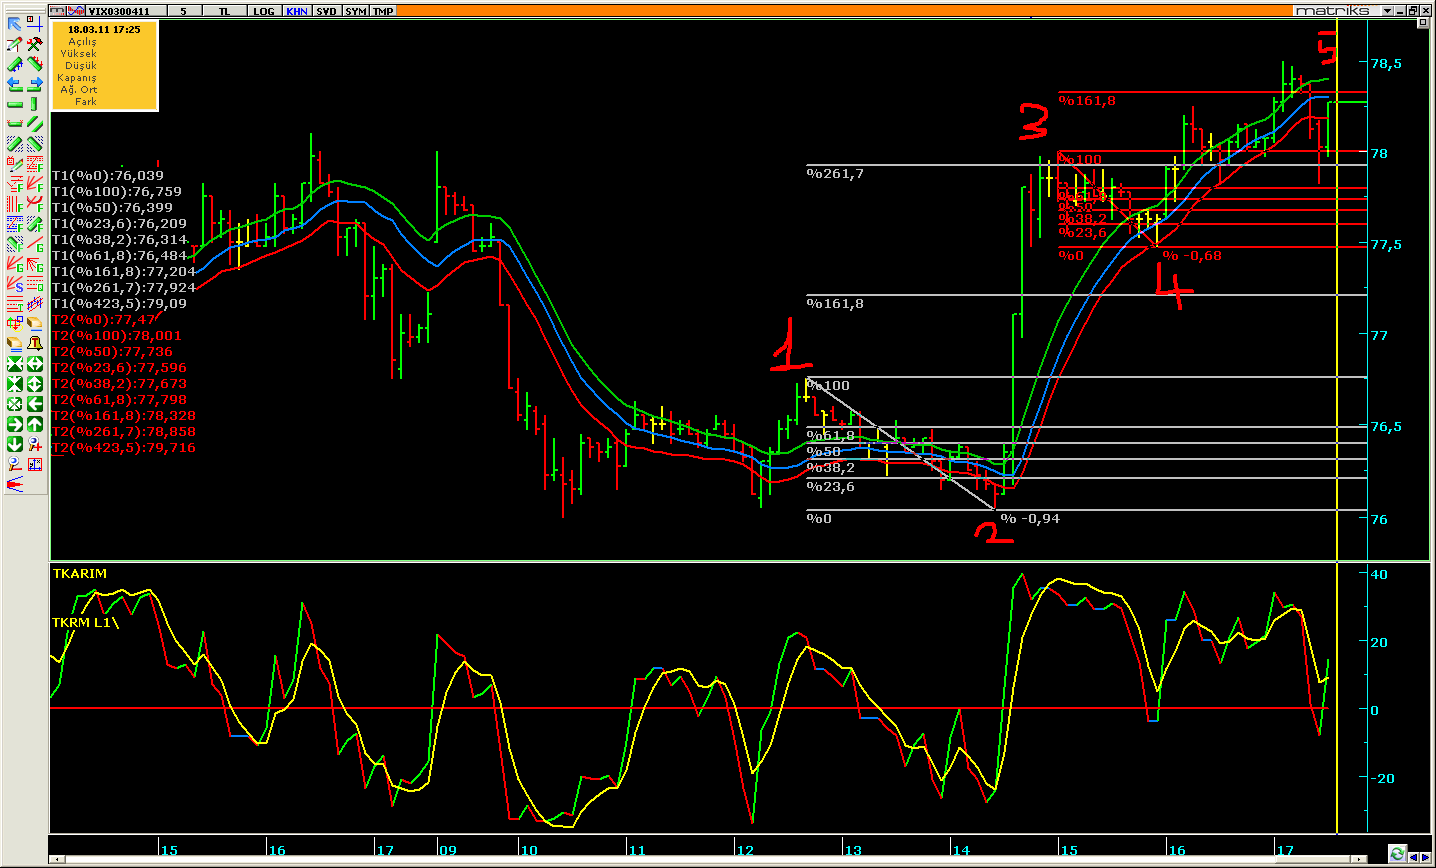
Task: Open the hammer and wrench settings tool
Action: pyautogui.click(x=35, y=44)
